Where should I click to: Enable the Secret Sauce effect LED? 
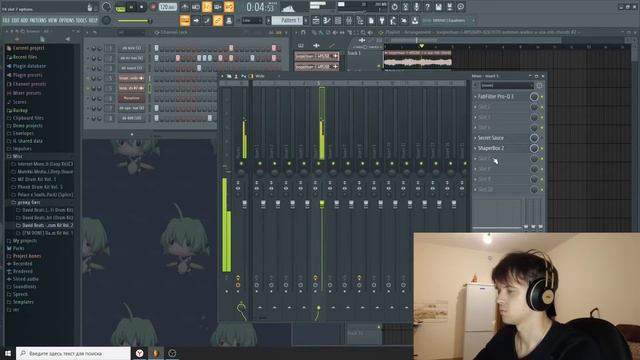click(x=542, y=138)
